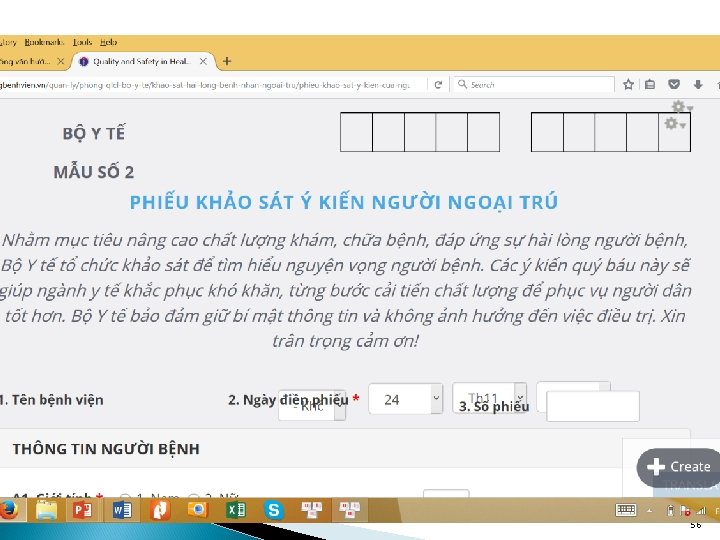Click the '2. Ngày điền phiếu' label

pyautogui.click(x=288, y=400)
